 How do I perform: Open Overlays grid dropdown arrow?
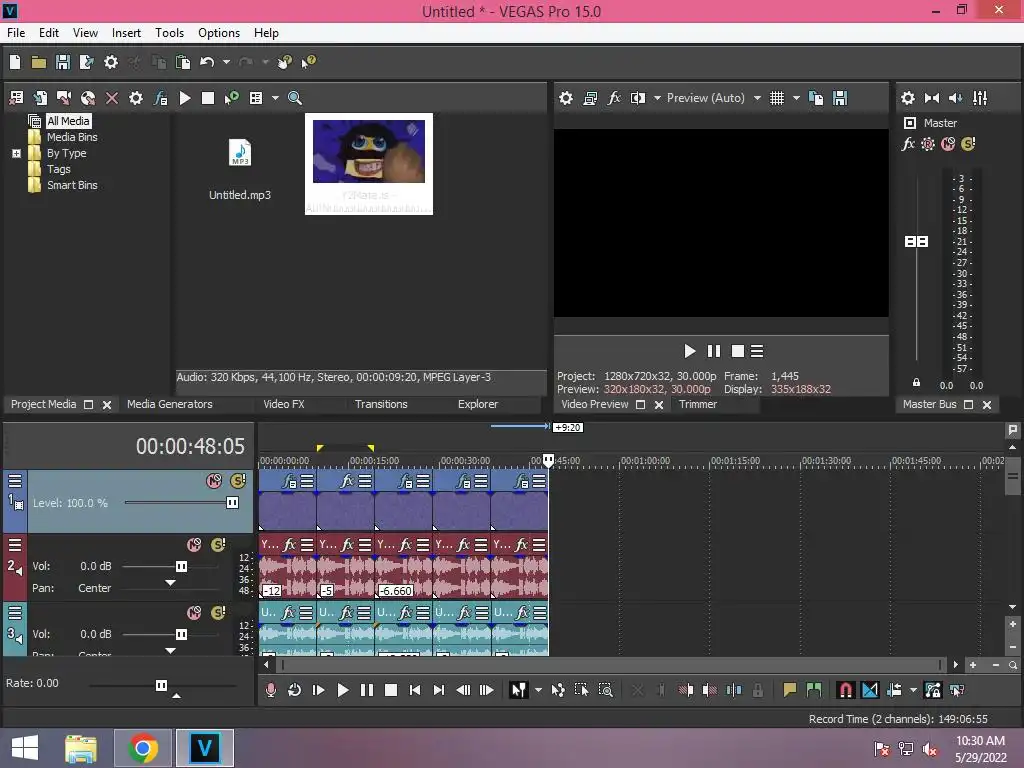pos(795,98)
